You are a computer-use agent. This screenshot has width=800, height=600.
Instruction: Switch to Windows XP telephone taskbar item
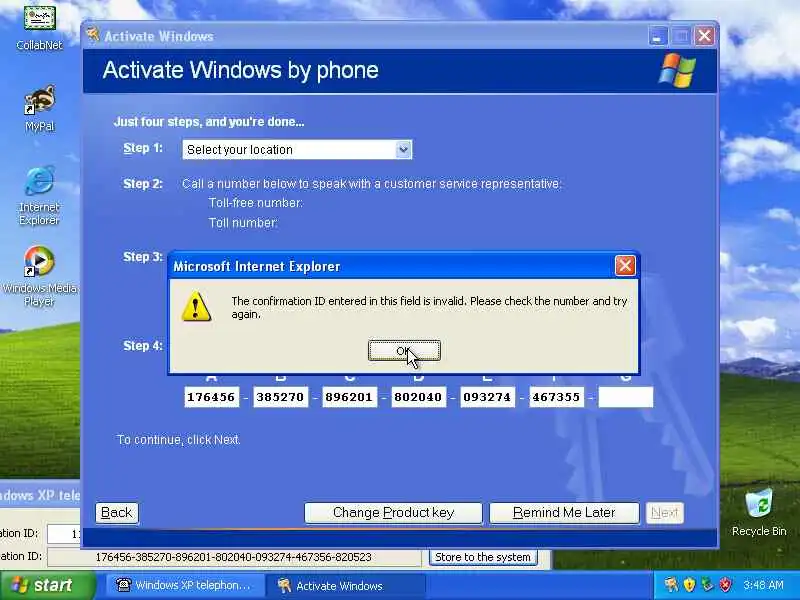(185, 585)
